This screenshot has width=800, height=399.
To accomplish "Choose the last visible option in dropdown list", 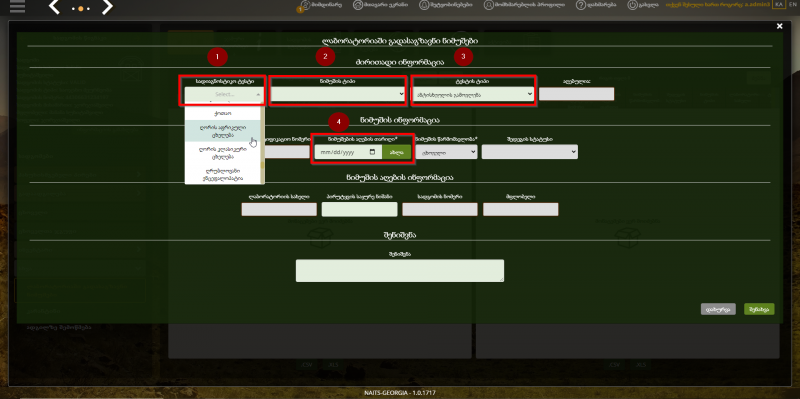I will (x=223, y=174).
